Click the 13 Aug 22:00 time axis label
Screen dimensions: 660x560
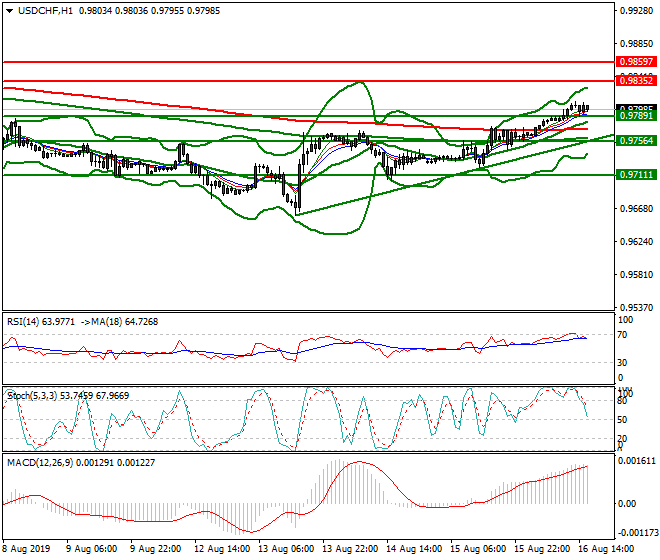350,549
